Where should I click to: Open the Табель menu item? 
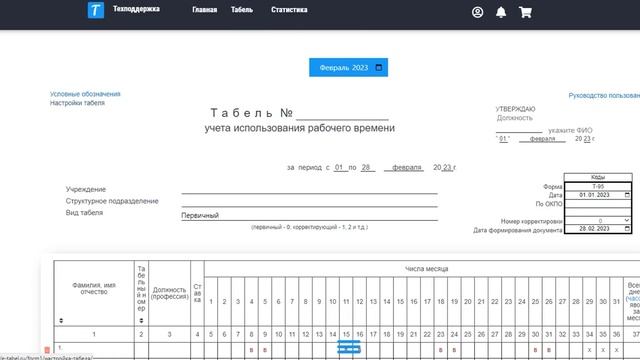tap(242, 10)
